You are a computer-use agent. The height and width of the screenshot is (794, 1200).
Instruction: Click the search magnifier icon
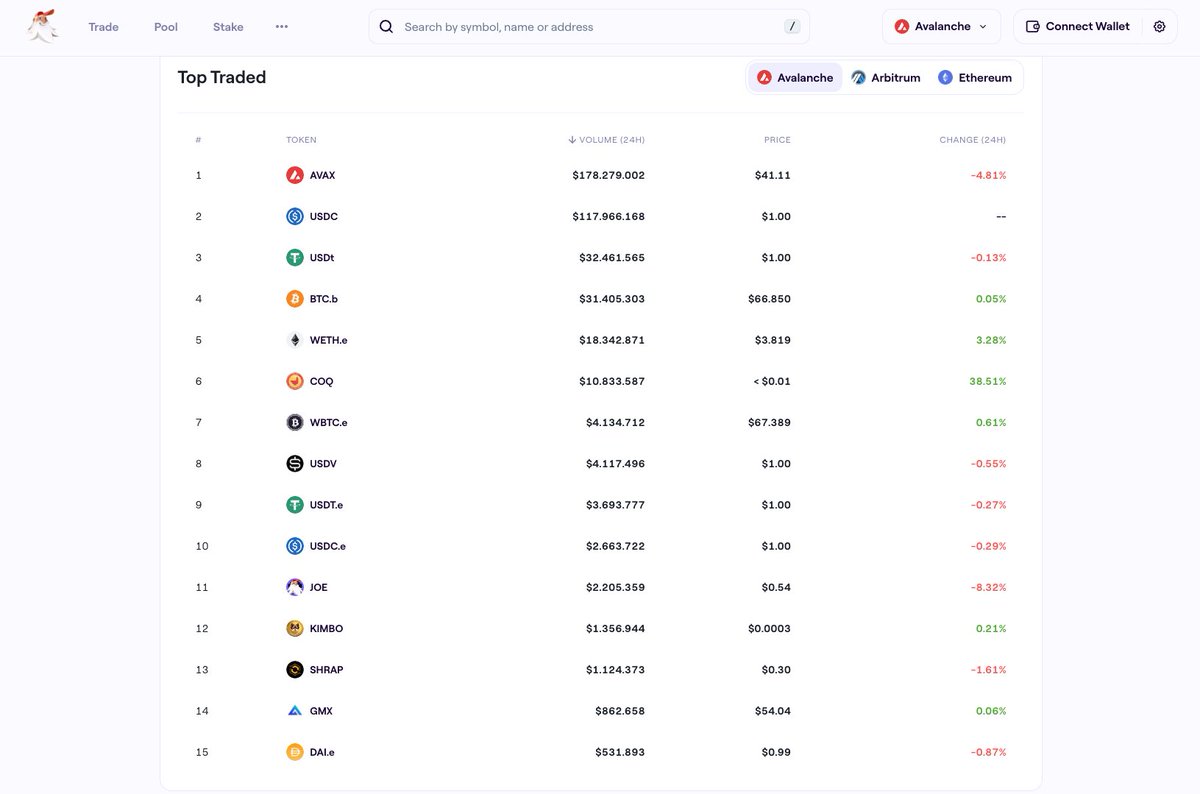pos(386,27)
